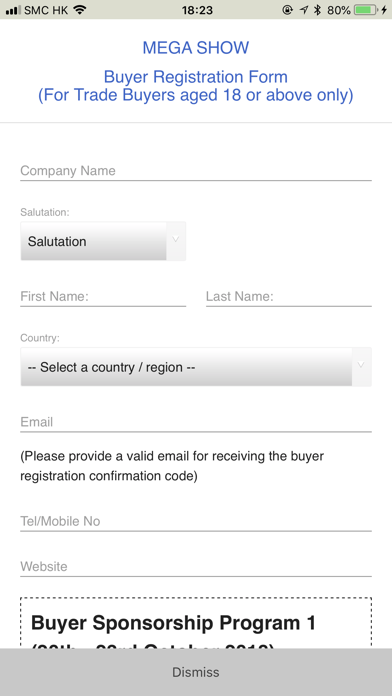Tap the battery indicator icon

[x=366, y=10]
